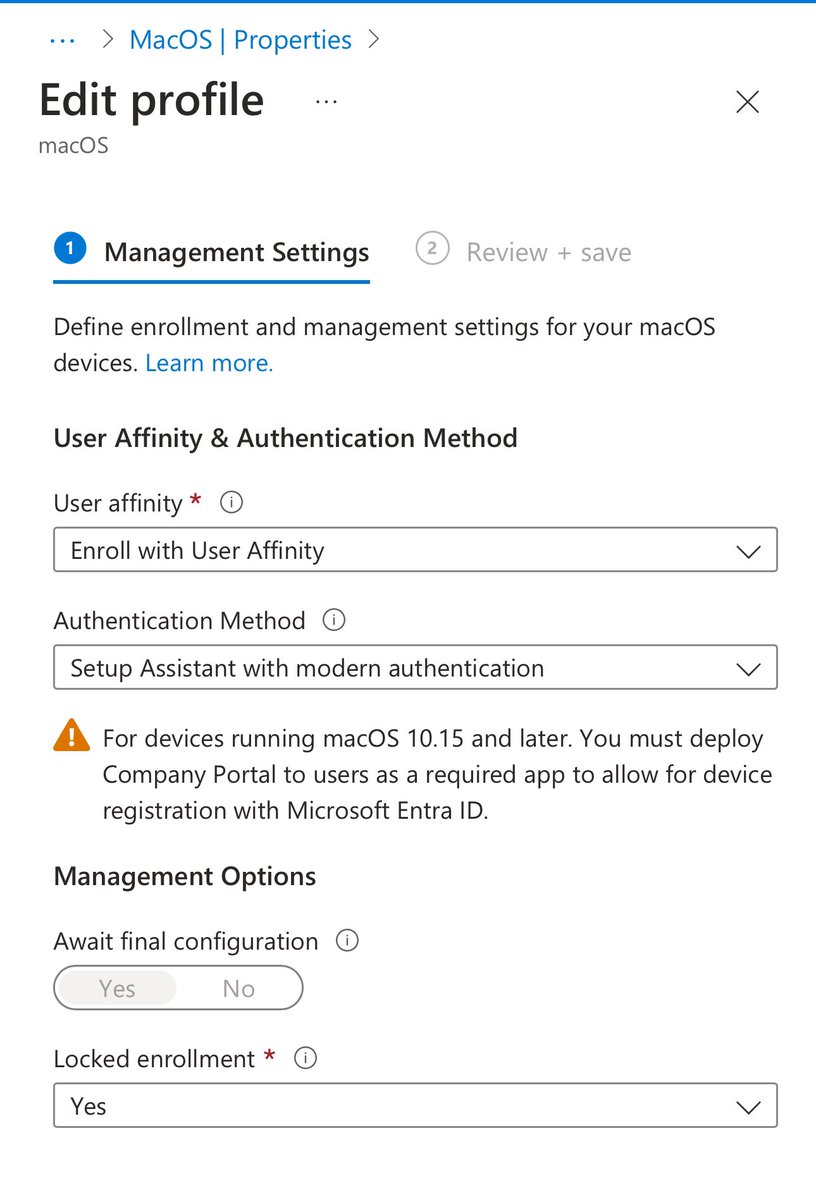Switch to the Review + save step
The width and height of the screenshot is (816, 1200).
[x=524, y=252]
